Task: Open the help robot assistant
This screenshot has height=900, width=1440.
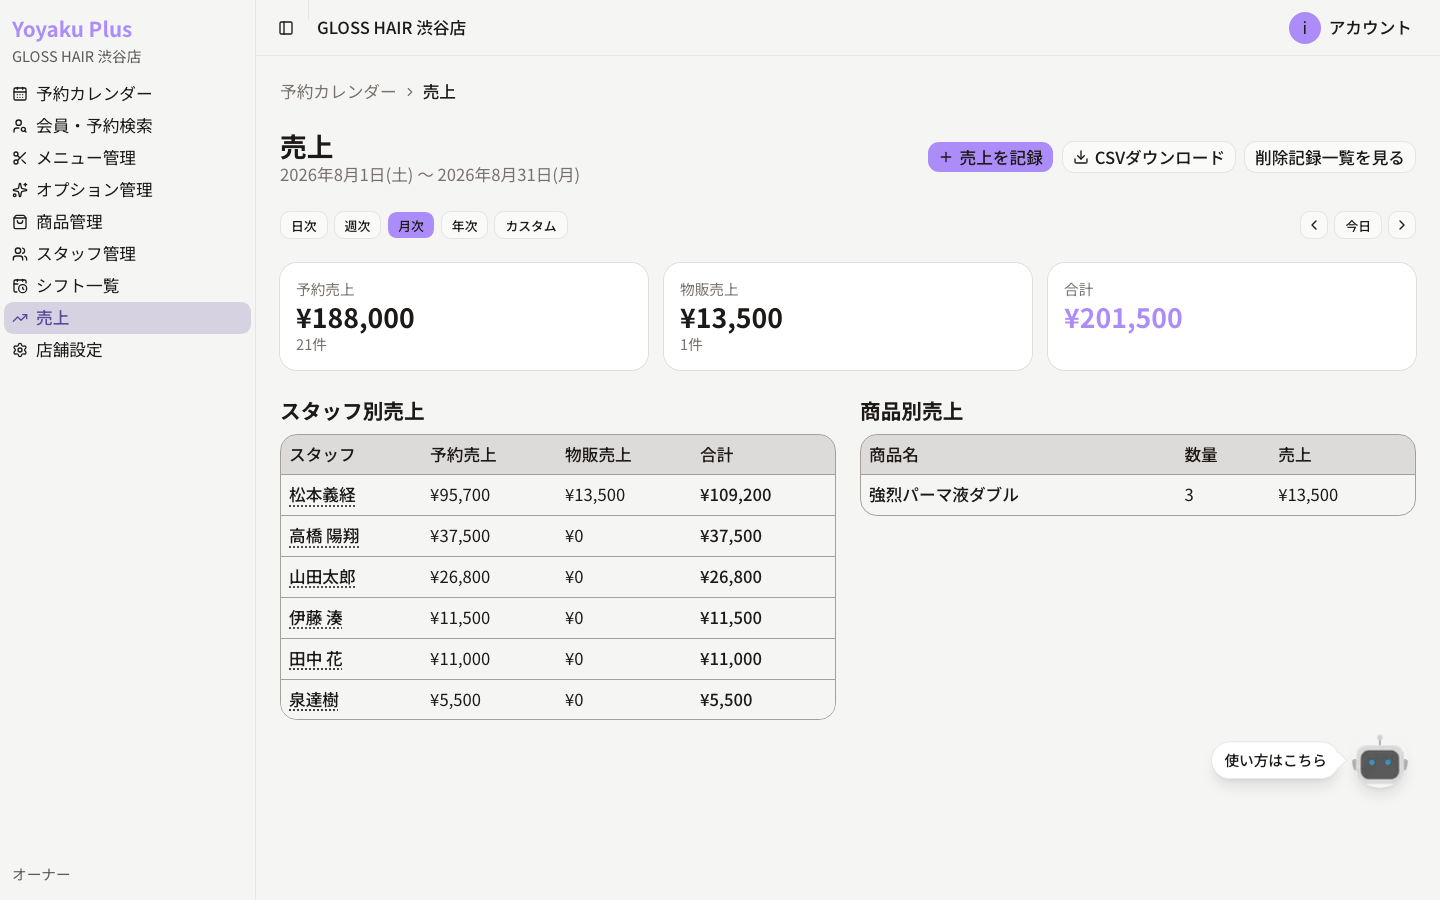Action: tap(1380, 762)
